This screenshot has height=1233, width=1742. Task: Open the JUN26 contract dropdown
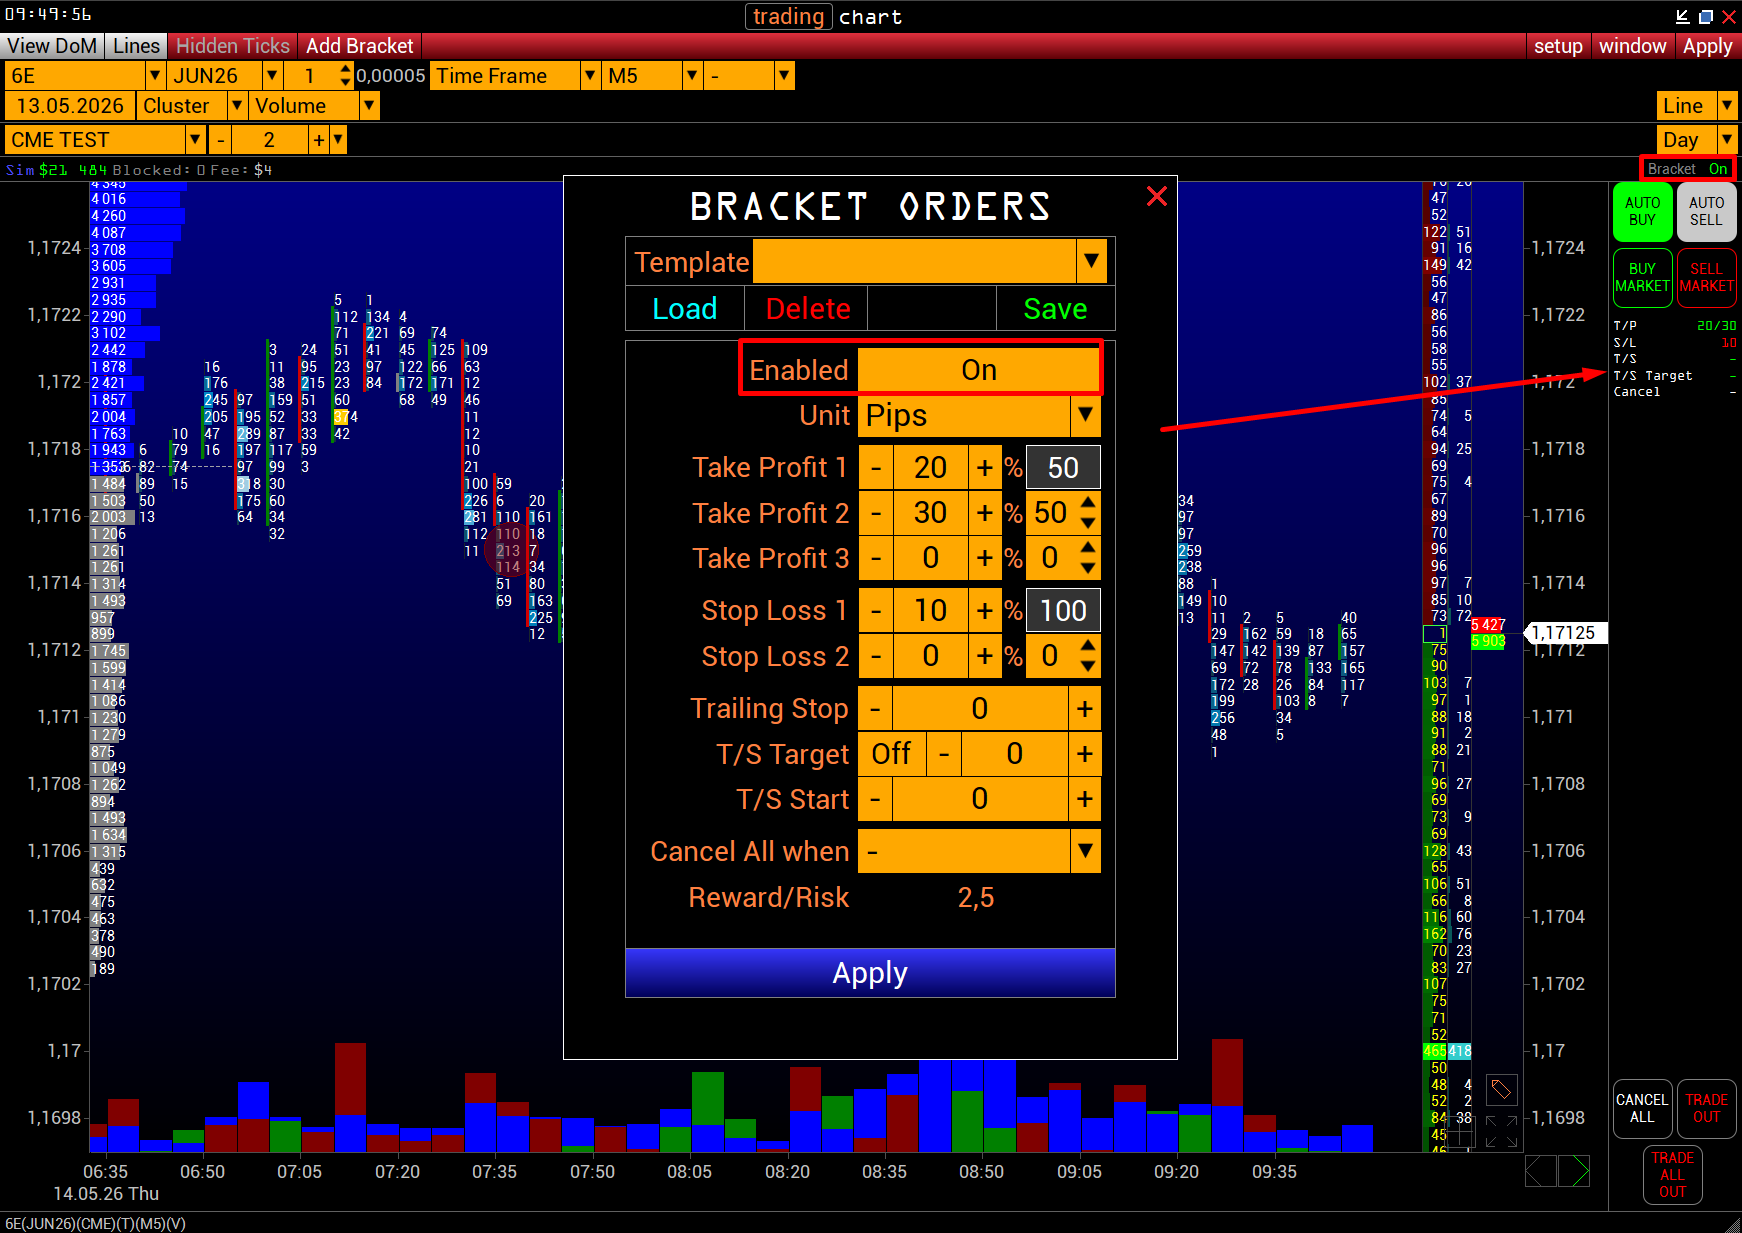(x=272, y=76)
